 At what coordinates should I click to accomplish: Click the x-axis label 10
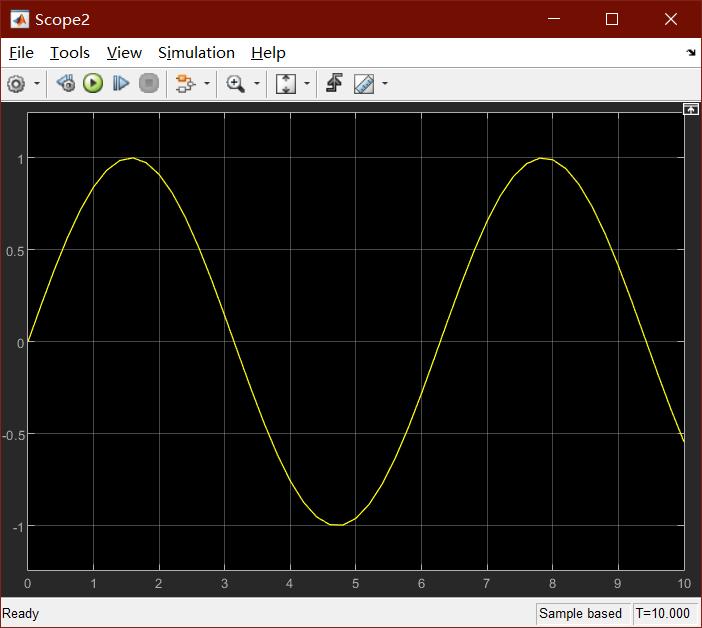684,584
